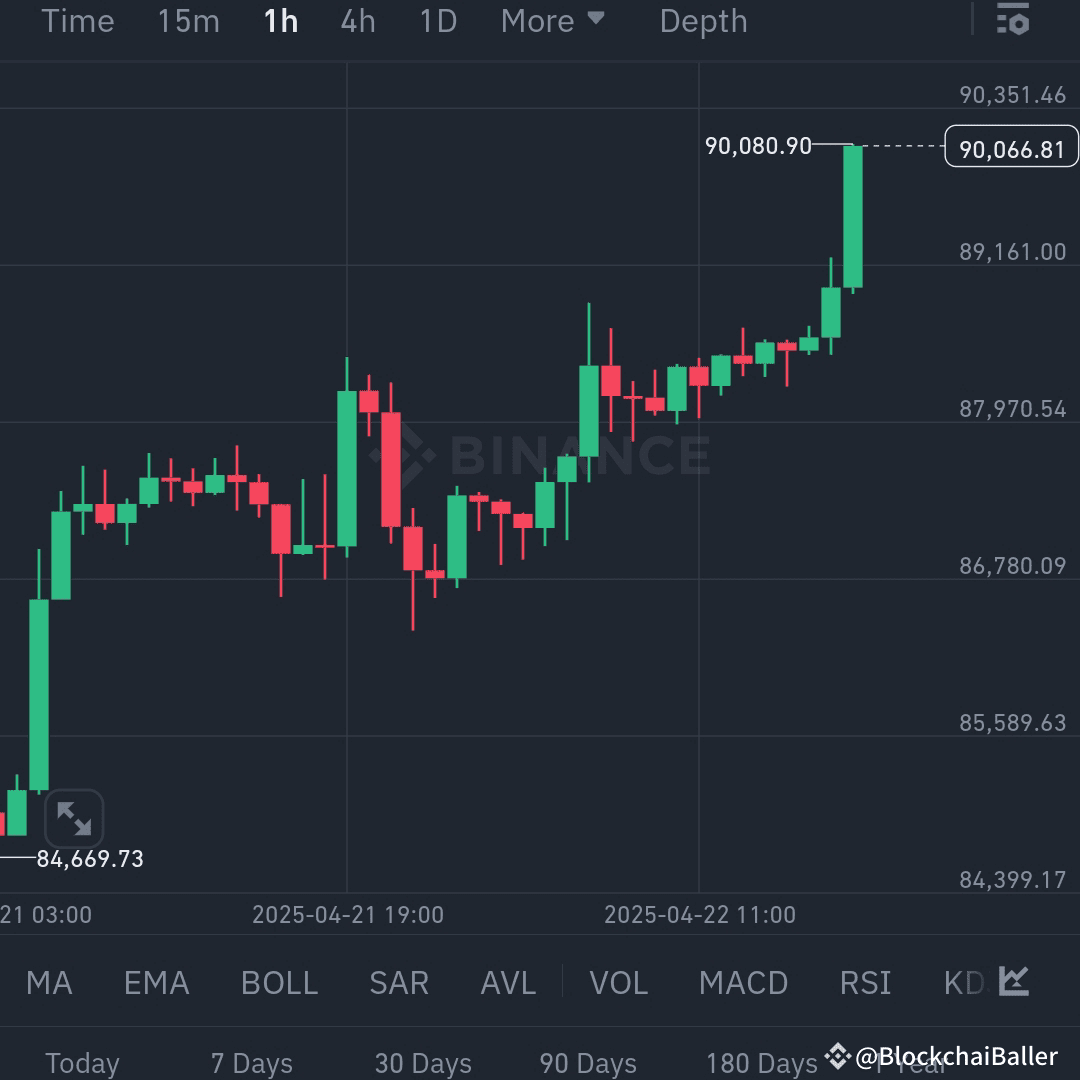Enable the EMA indicator

(156, 983)
